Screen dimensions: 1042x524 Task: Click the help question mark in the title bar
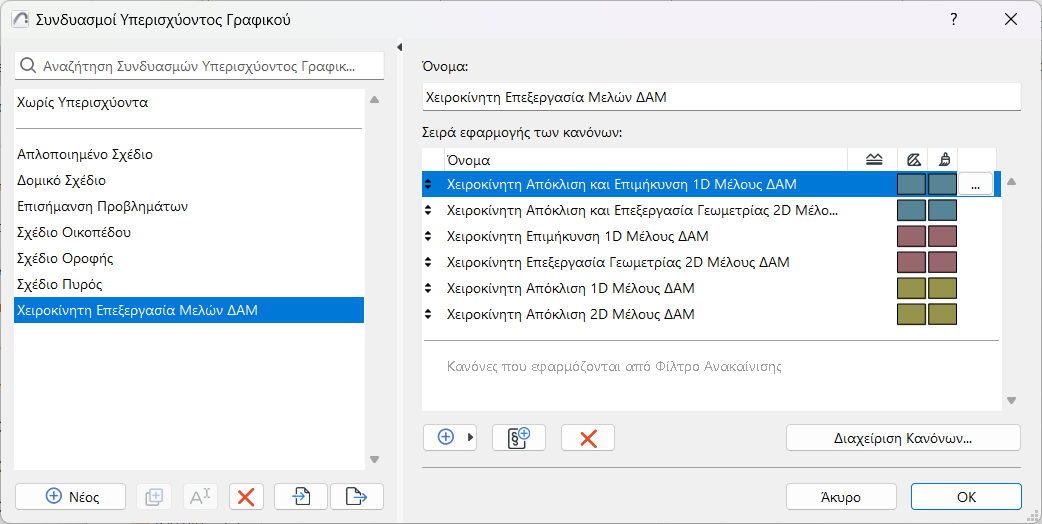pos(954,20)
